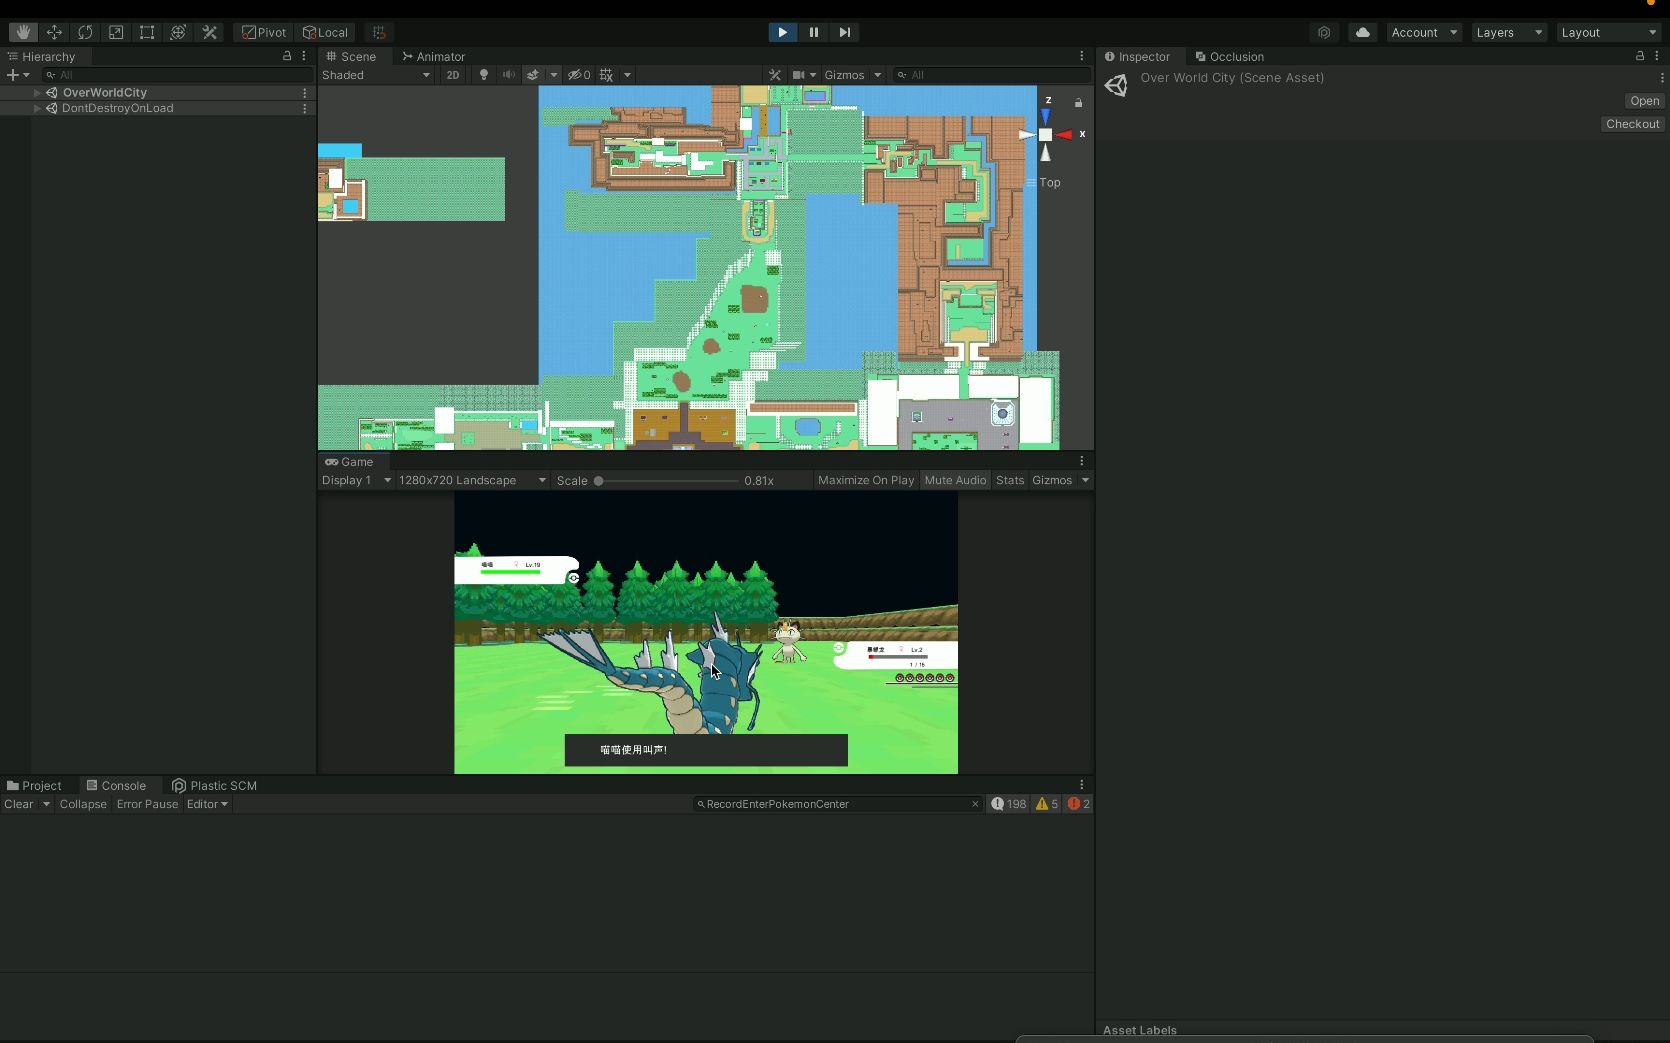Toggle console warning count filter
Viewport: 1670px width, 1043px height.
click(x=1047, y=804)
